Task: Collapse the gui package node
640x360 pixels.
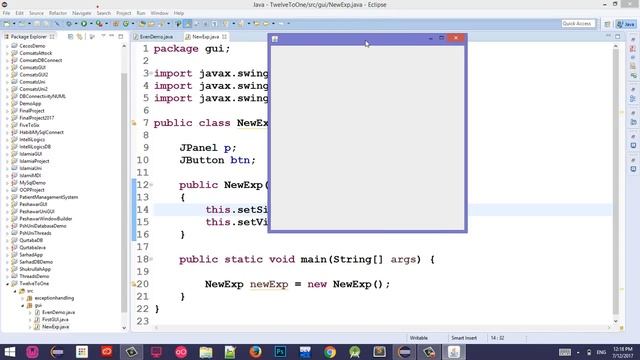Action: click(x=23, y=305)
